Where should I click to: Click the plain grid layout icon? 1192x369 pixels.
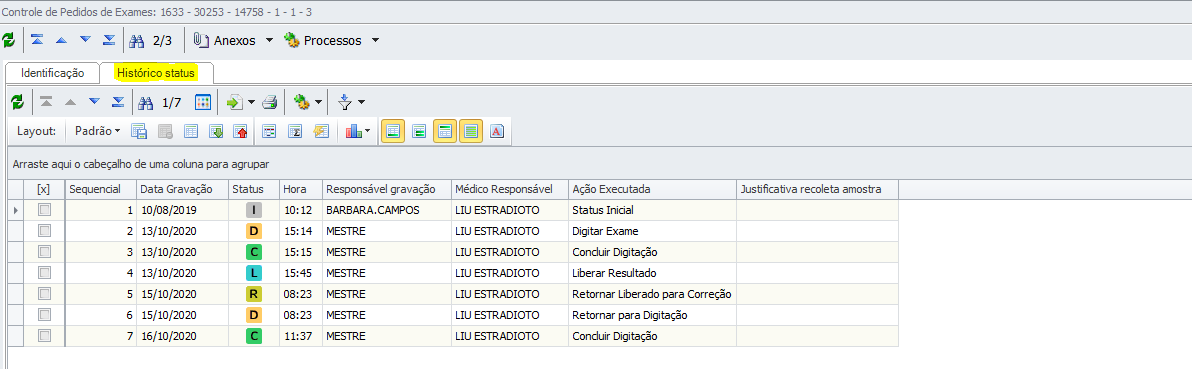191,132
